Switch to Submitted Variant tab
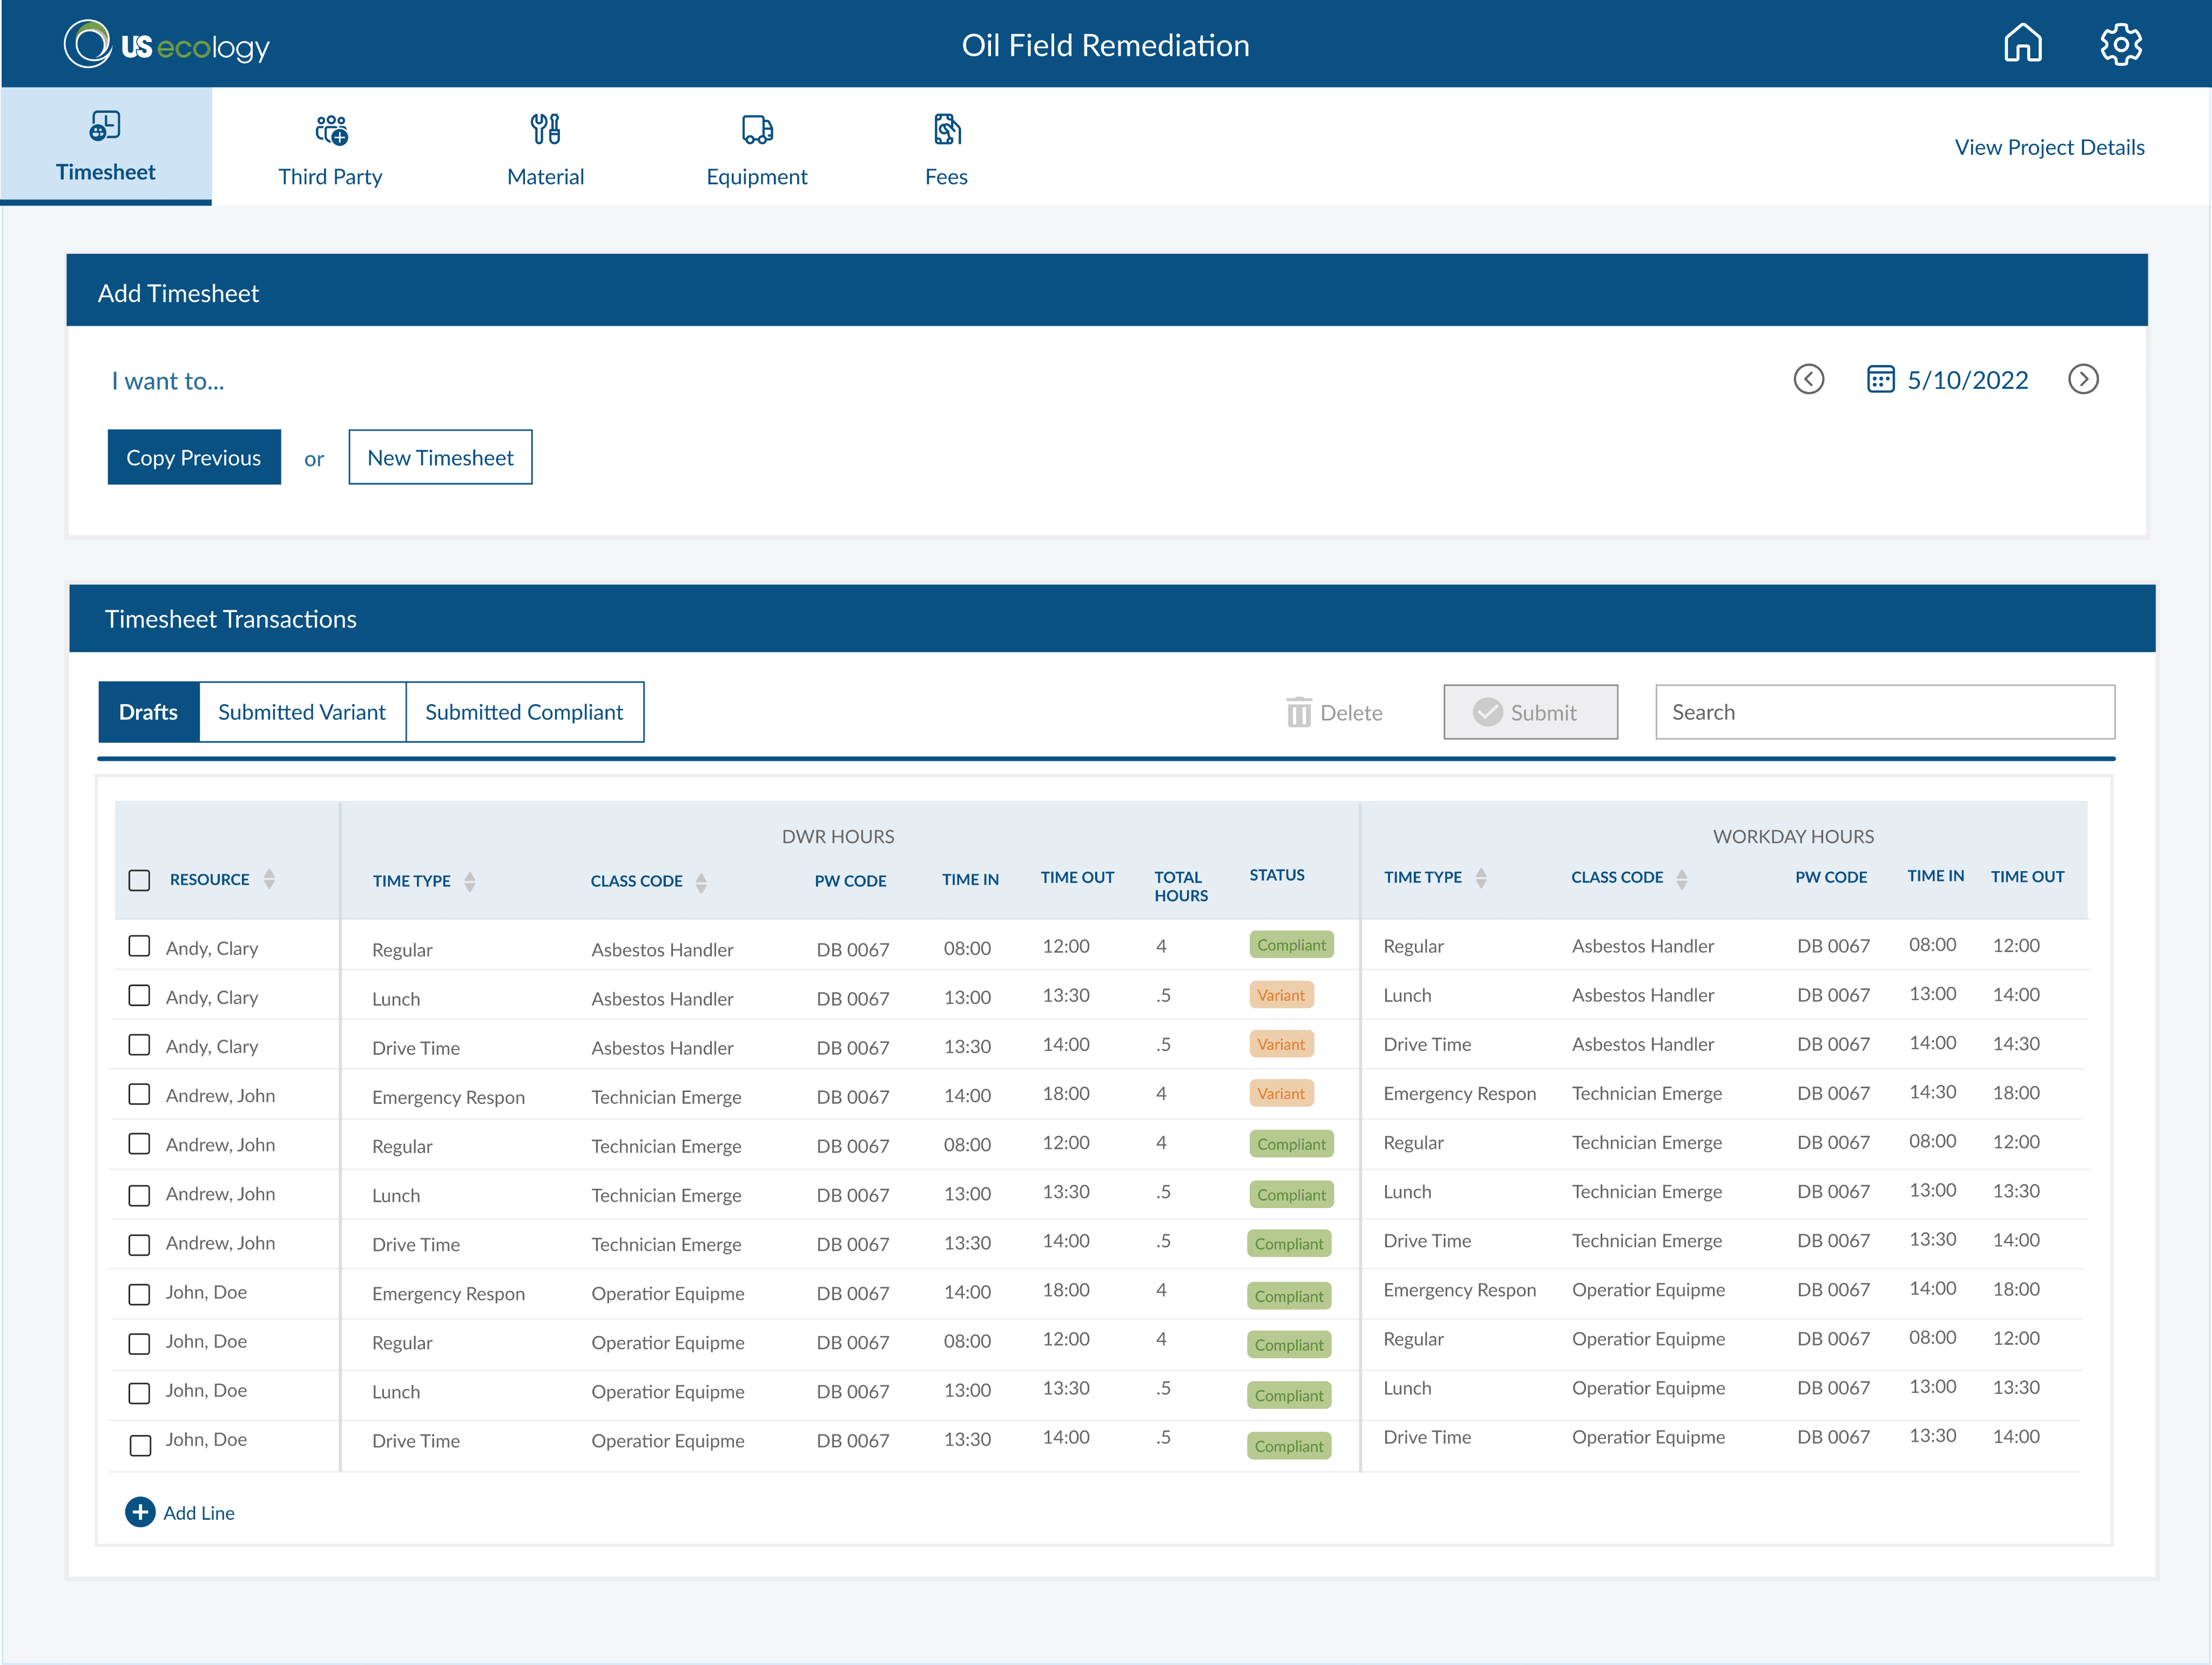This screenshot has height=1665, width=2212. click(302, 712)
